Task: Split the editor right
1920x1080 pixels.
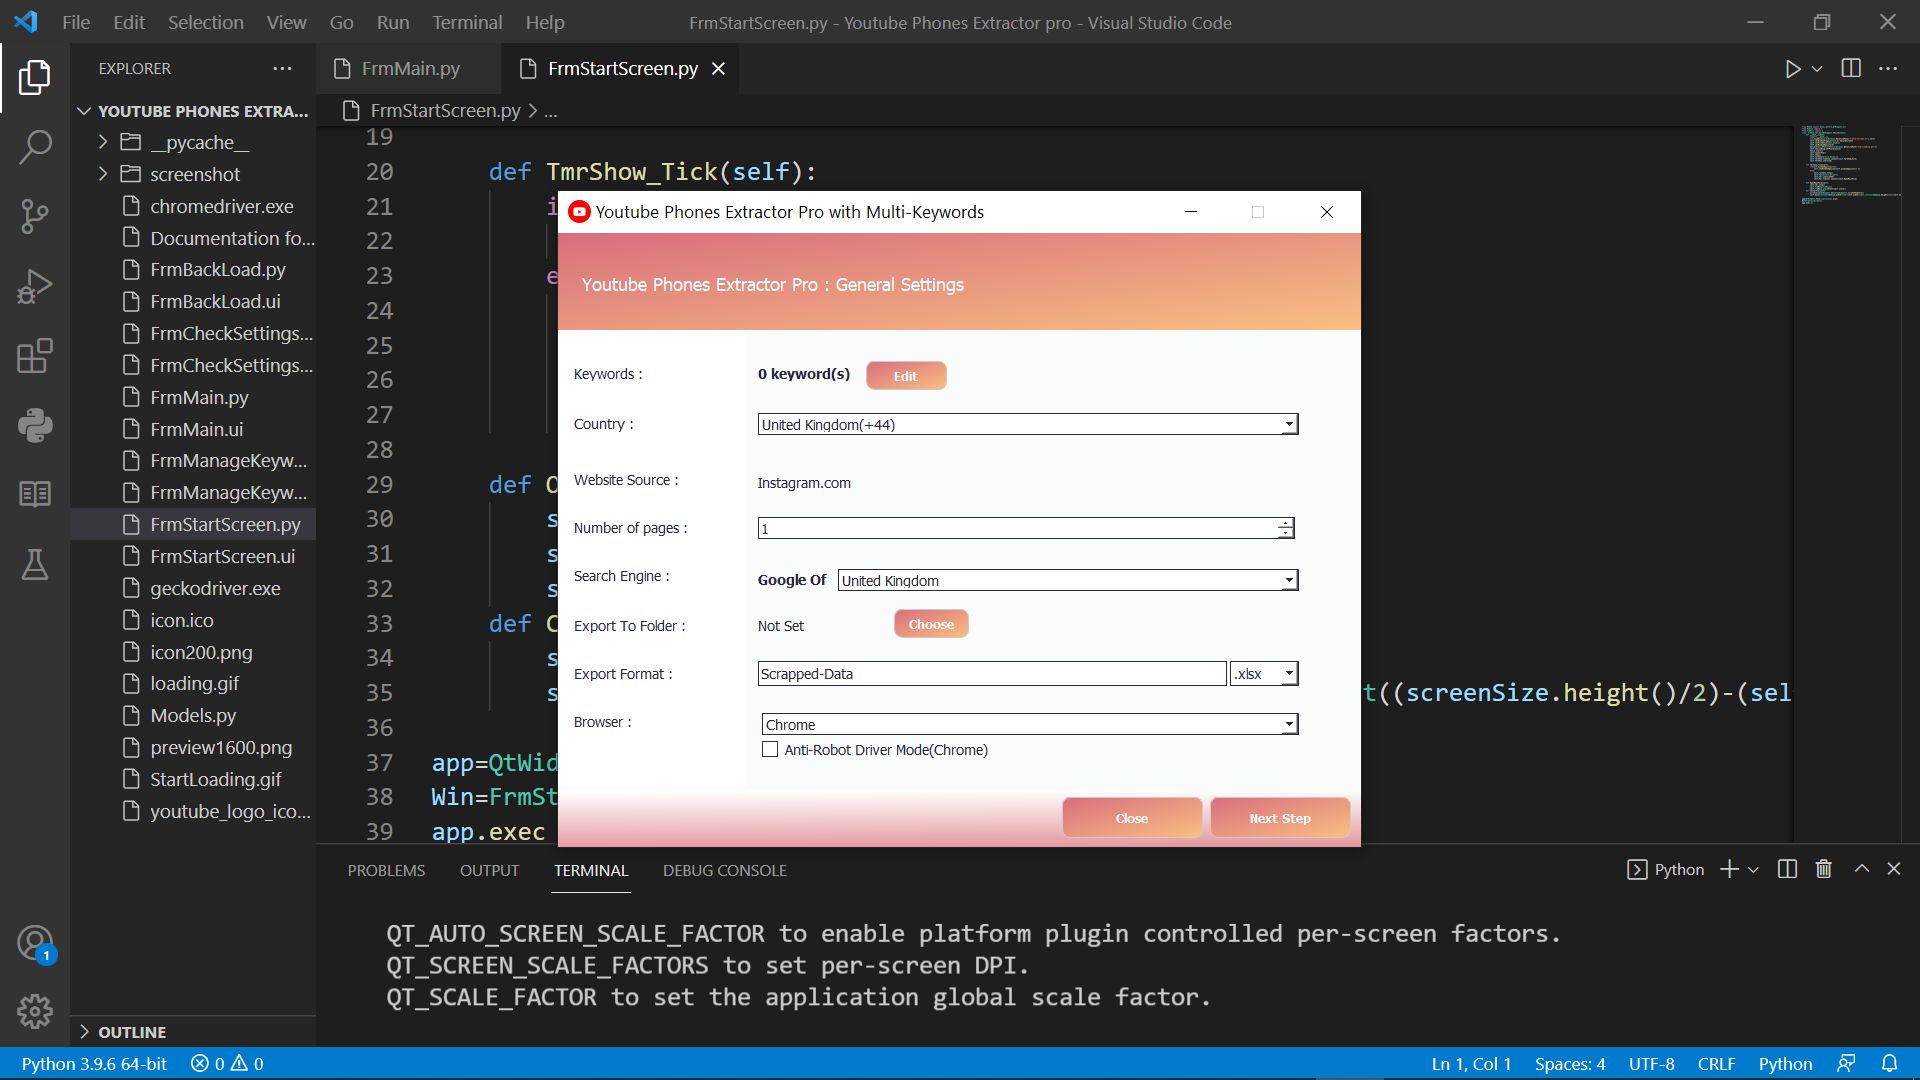Action: click(x=1851, y=68)
